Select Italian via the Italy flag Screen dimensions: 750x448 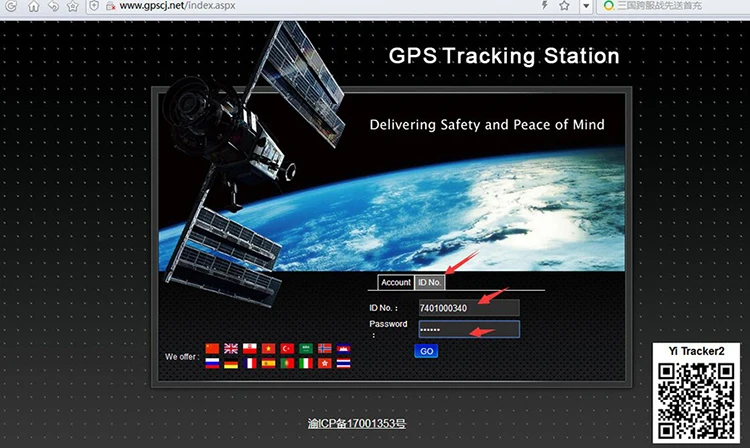[306, 363]
